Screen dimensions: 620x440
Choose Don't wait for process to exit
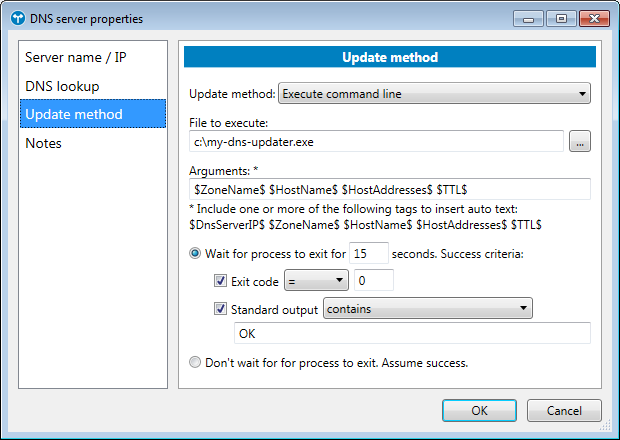pos(196,362)
